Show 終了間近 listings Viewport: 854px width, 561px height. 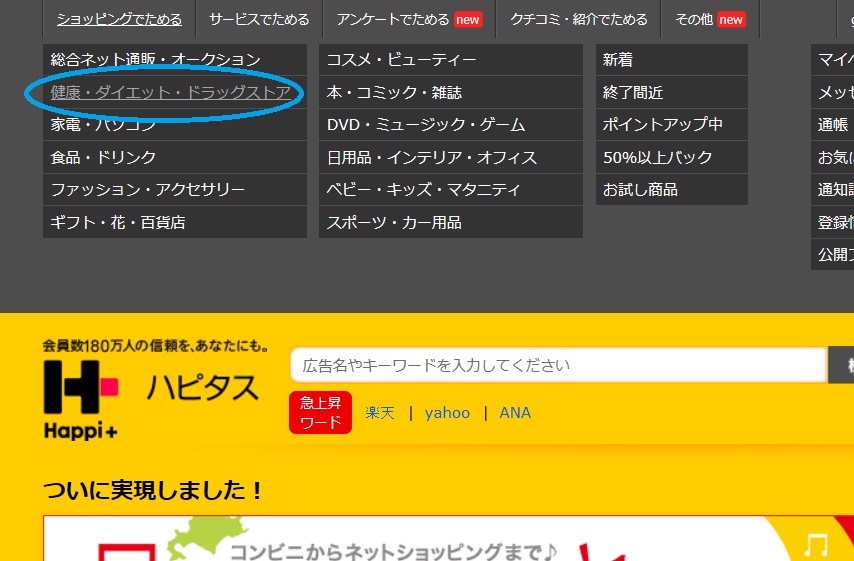tap(672, 92)
